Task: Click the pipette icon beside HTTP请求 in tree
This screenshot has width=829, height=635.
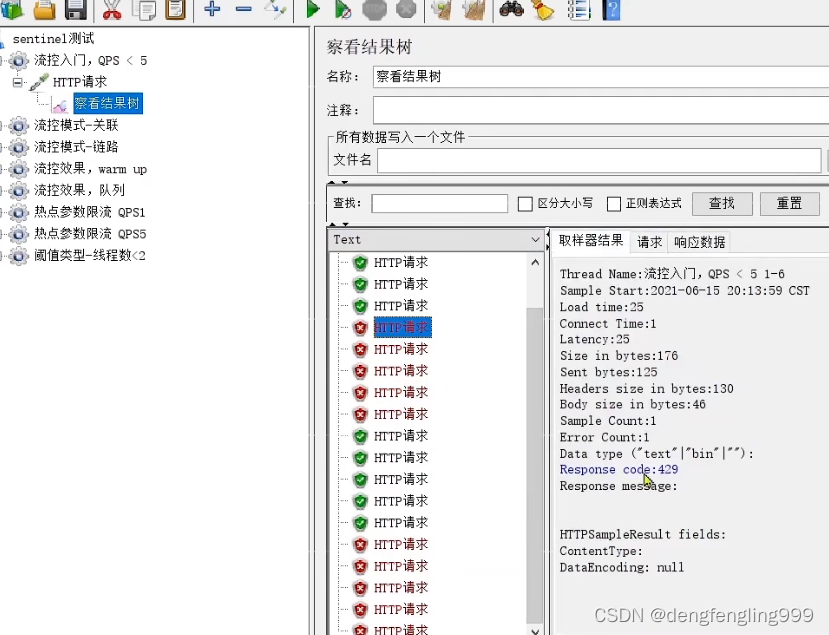Action: tap(39, 82)
